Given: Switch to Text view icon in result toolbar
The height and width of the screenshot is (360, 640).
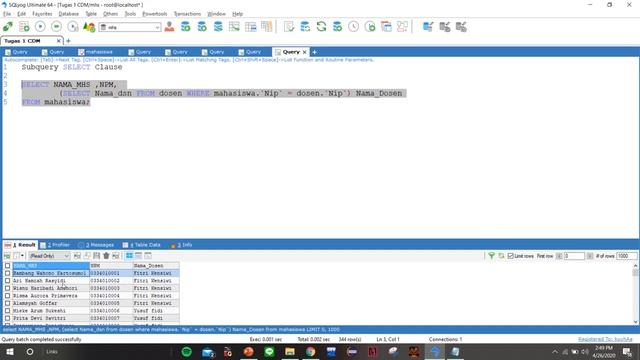Looking at the screenshot, I should (x=148, y=256).
